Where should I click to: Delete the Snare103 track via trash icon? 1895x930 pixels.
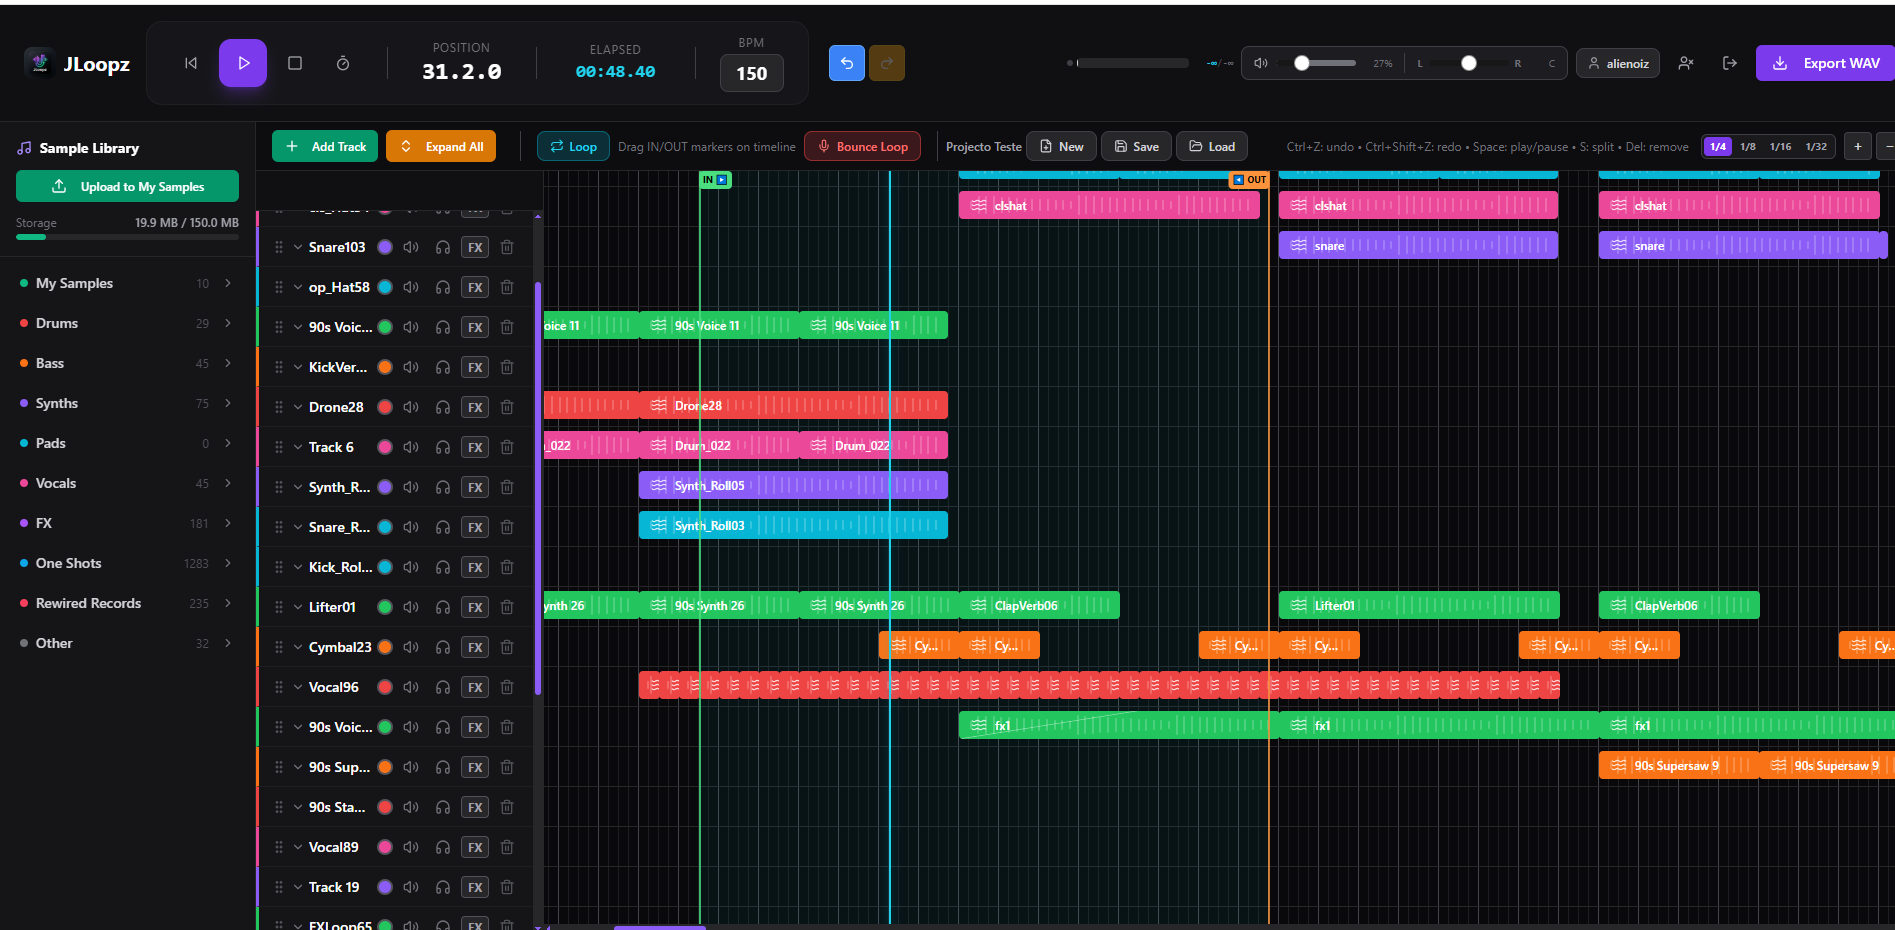(507, 247)
